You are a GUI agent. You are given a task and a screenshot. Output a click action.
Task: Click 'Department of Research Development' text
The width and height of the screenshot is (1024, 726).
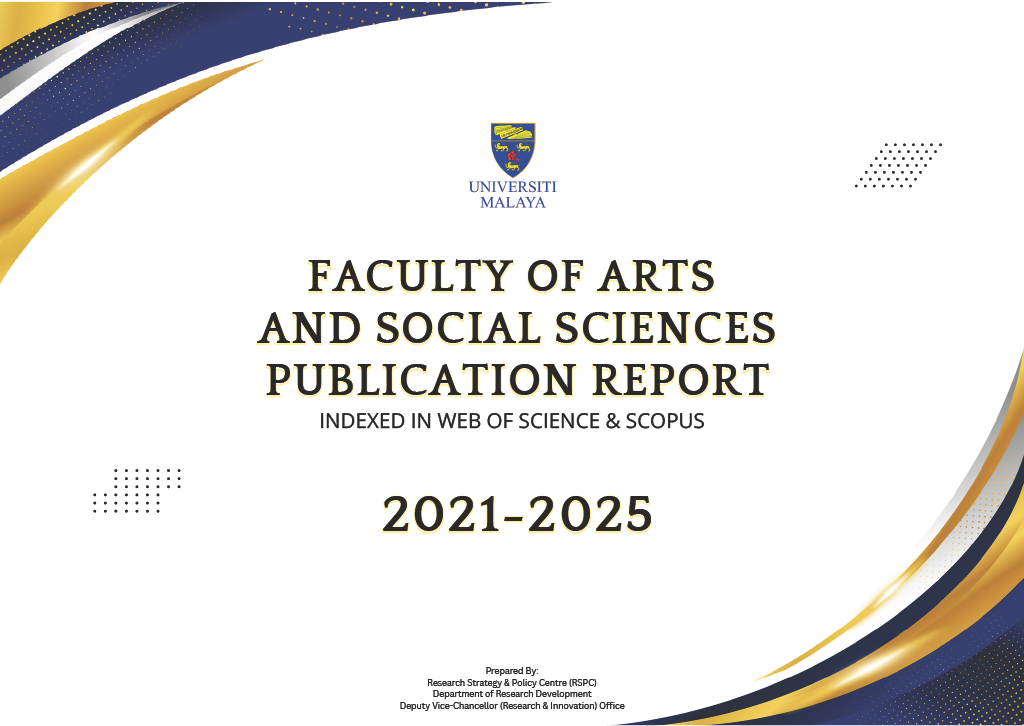tap(512, 694)
